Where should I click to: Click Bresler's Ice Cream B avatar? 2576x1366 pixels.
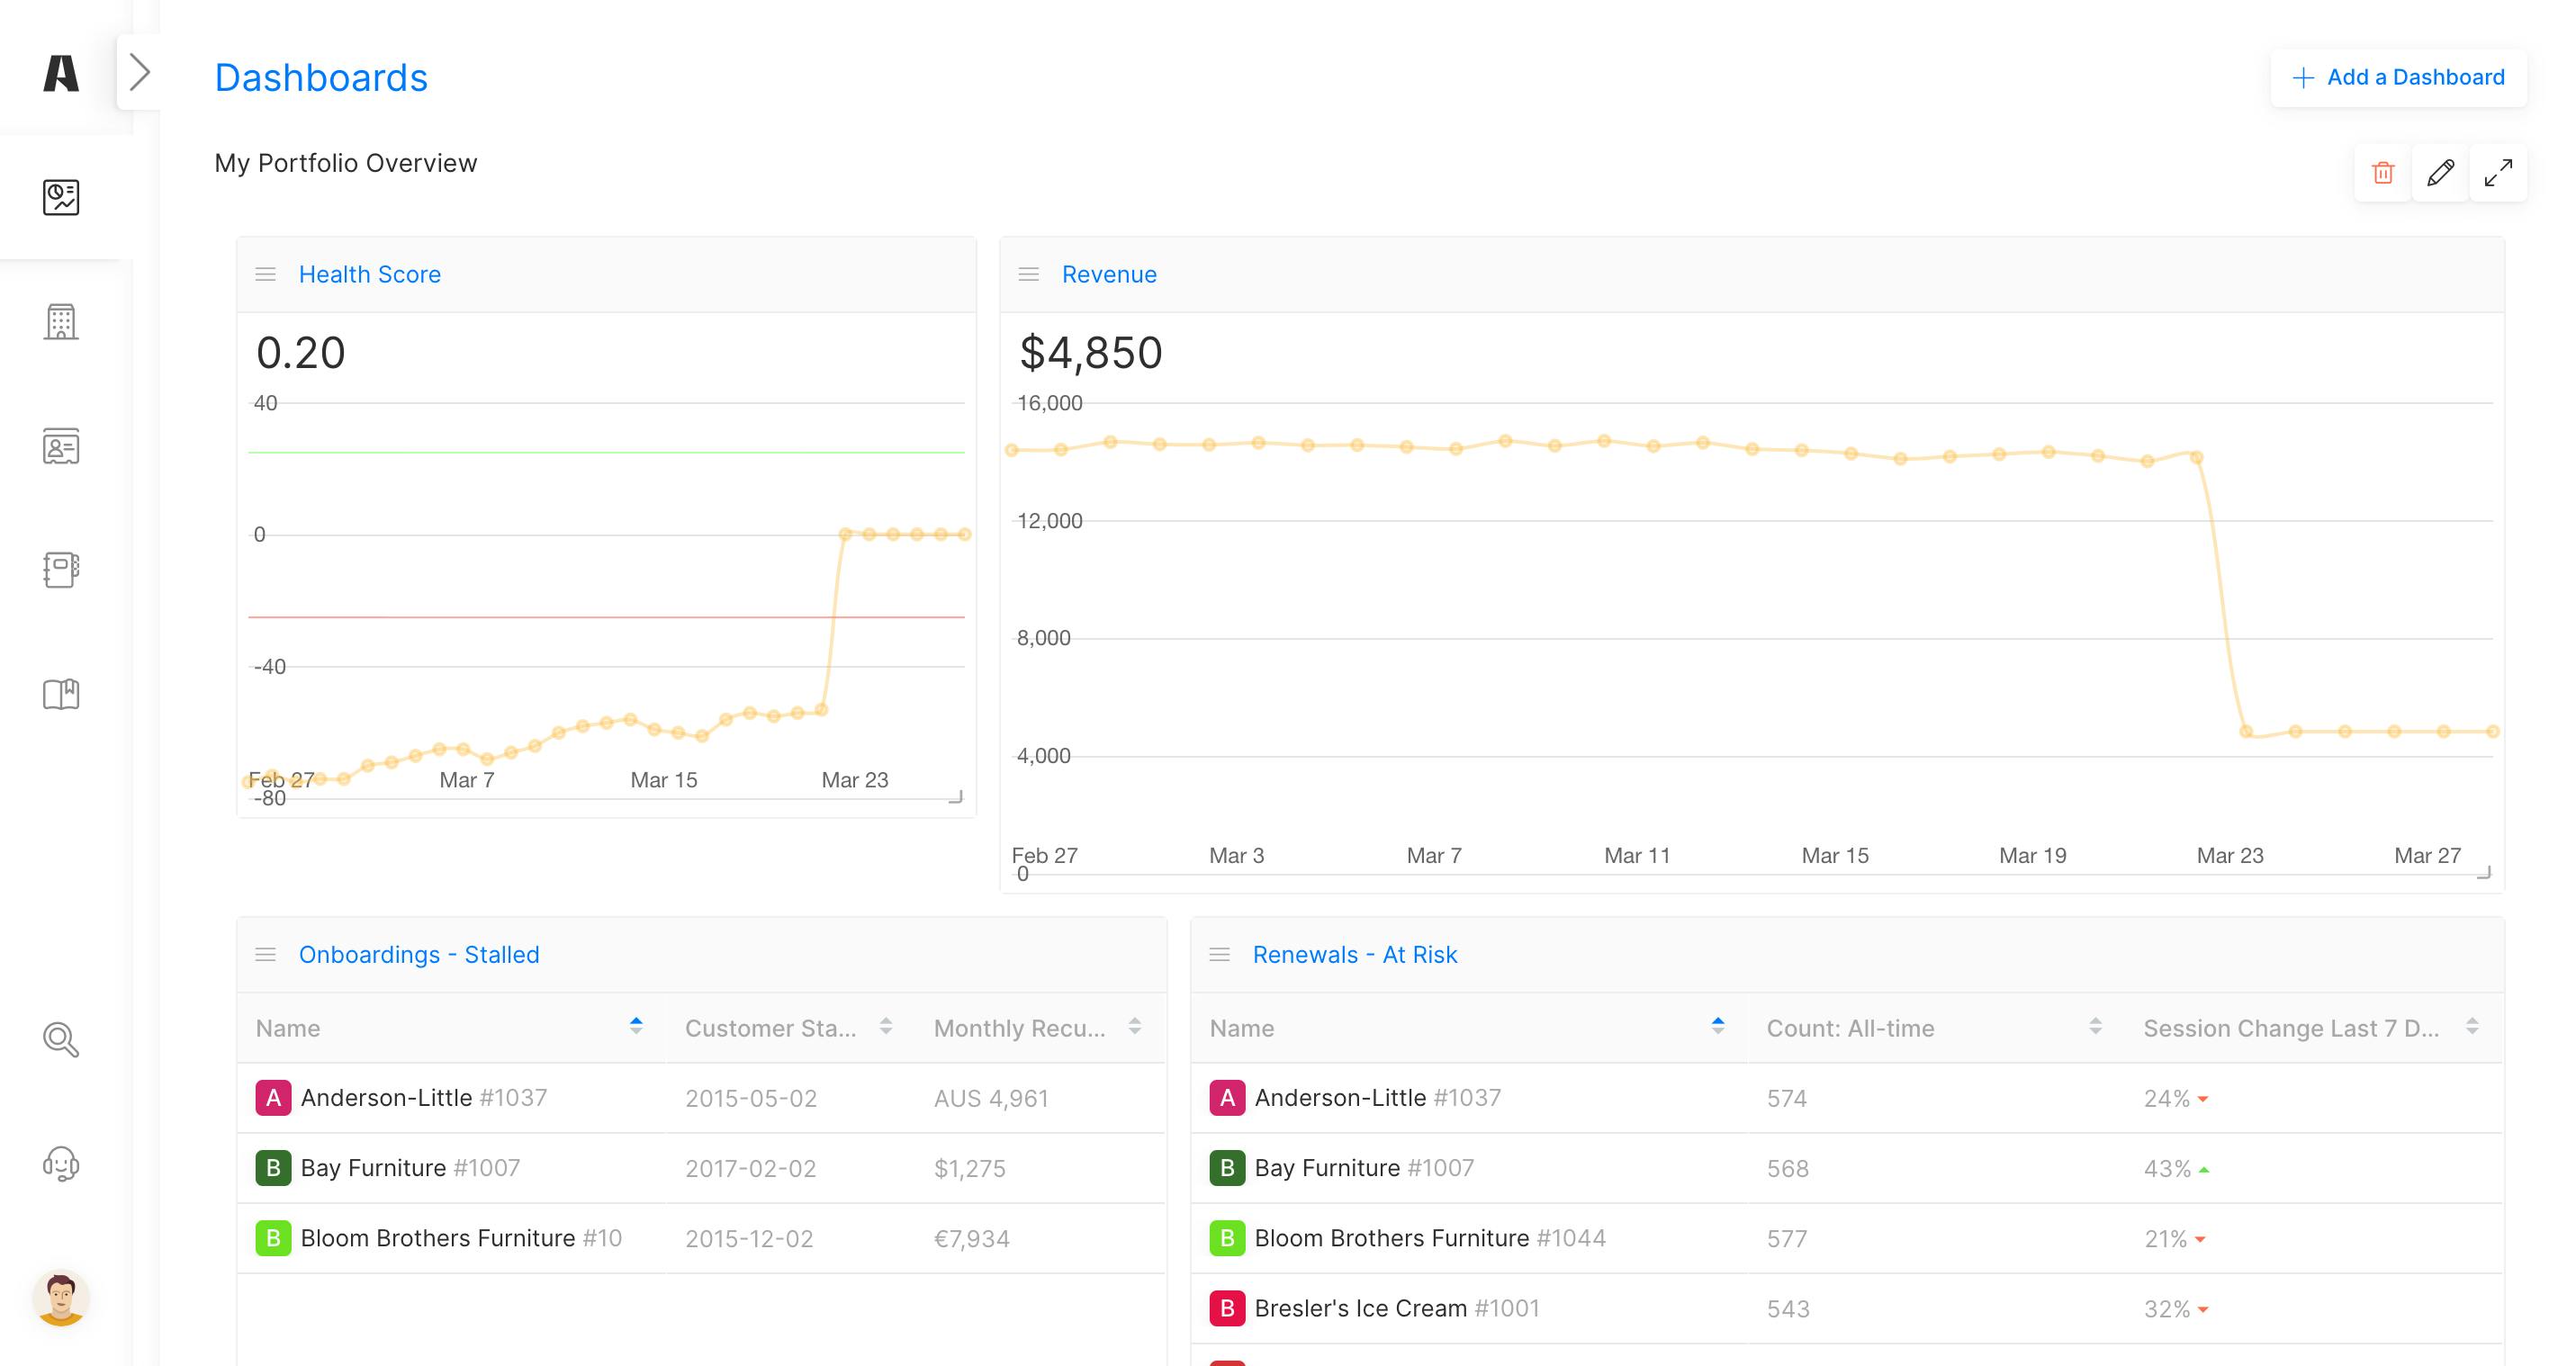click(1227, 1307)
